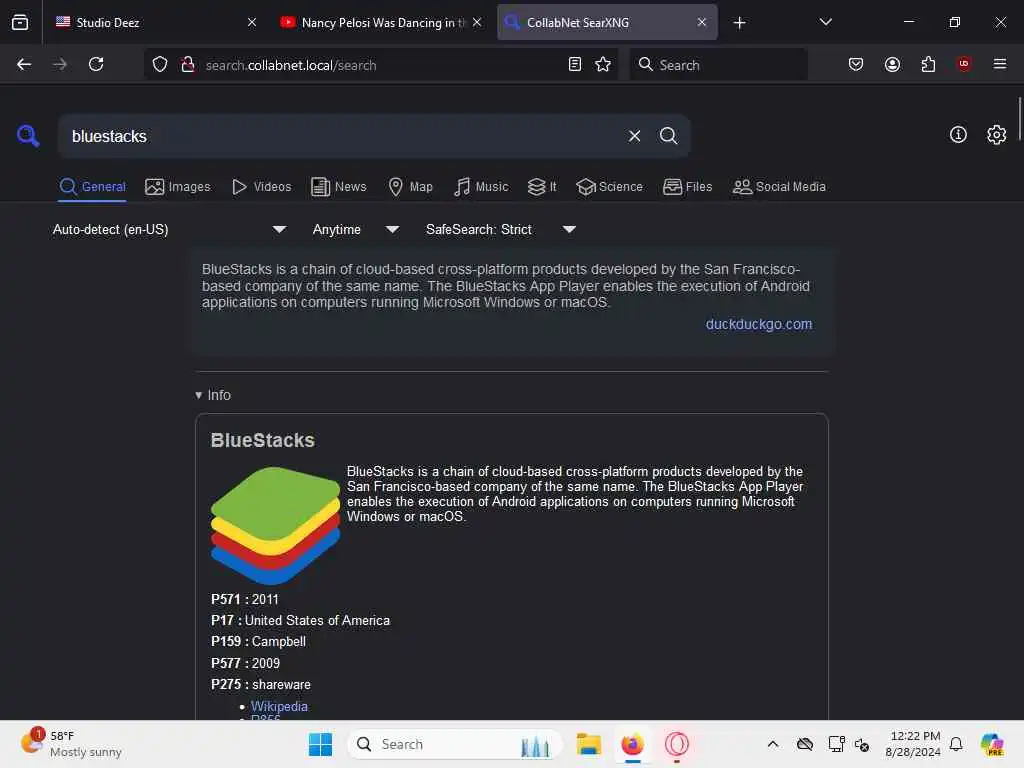The image size is (1024, 768).
Task: Open Firefox account icon
Action: tap(892, 64)
